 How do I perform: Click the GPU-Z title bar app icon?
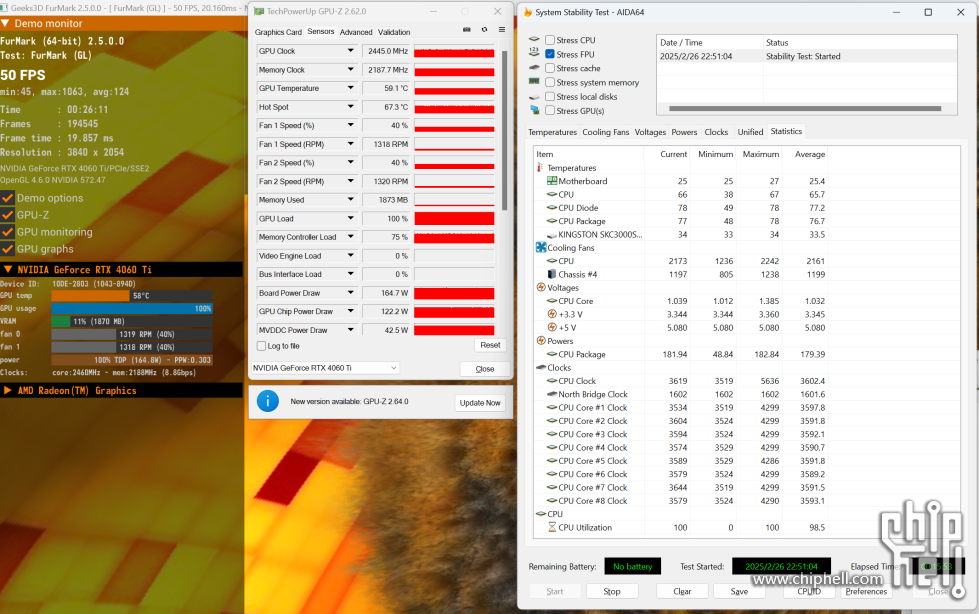(259, 11)
